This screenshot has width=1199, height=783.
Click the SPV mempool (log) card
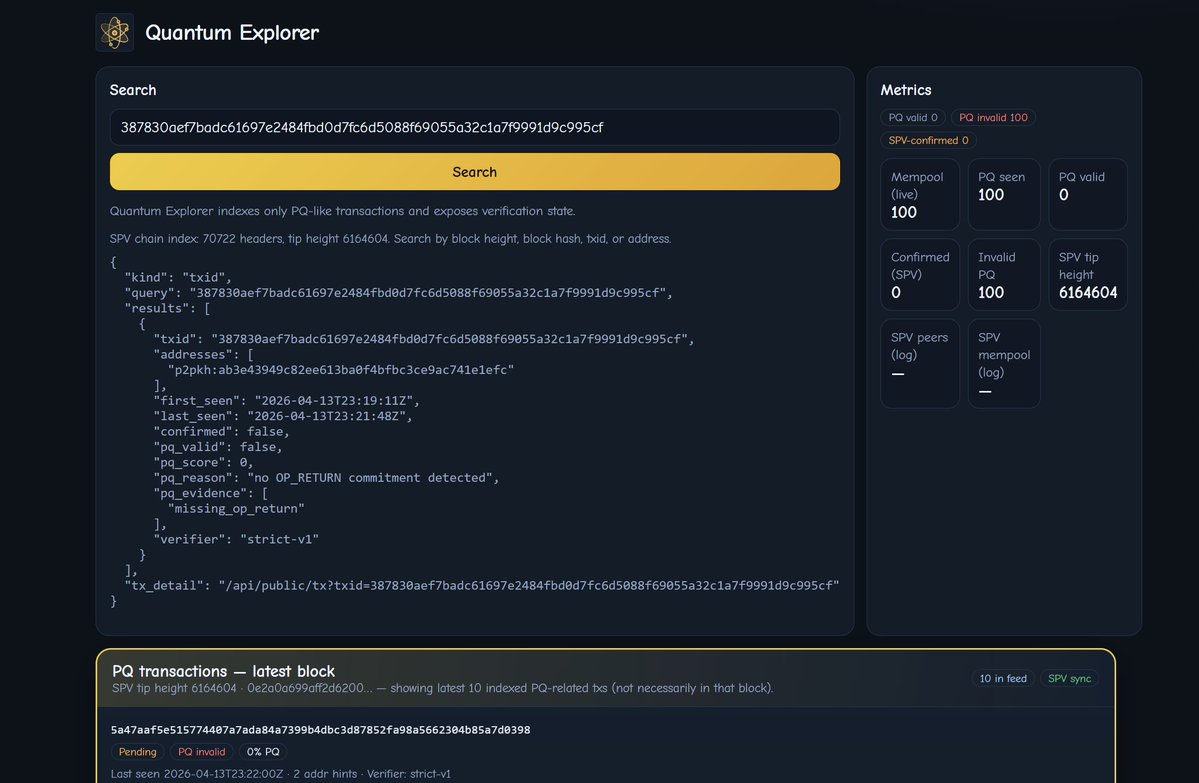click(x=1003, y=363)
